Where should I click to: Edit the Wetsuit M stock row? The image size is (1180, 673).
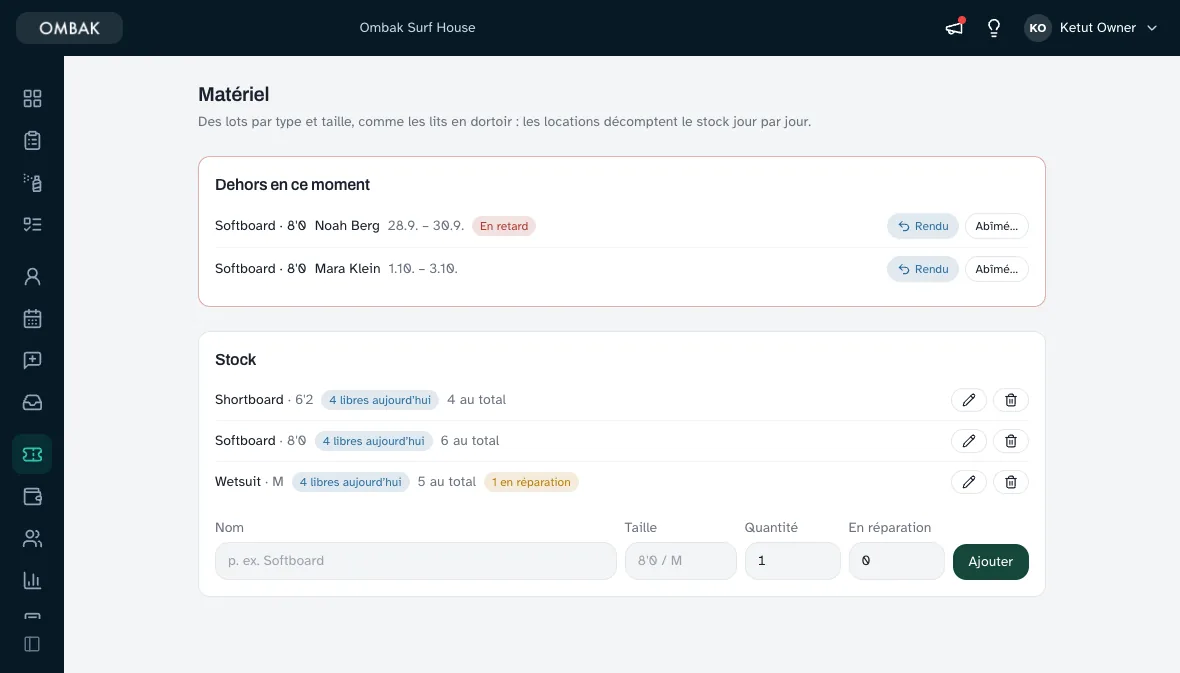point(969,482)
